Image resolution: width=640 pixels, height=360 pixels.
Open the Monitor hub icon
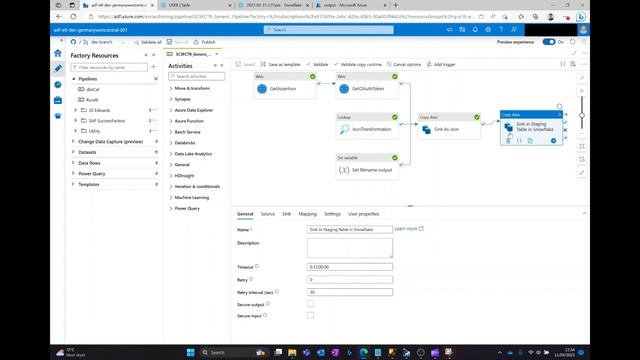[x=58, y=84]
